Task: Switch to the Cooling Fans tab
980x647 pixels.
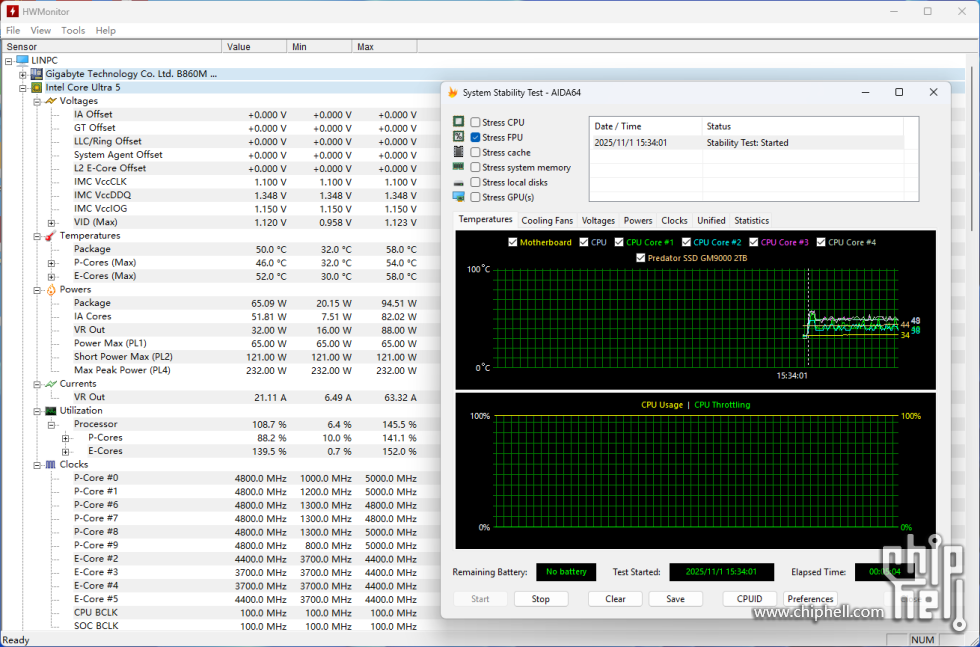Action: point(547,220)
